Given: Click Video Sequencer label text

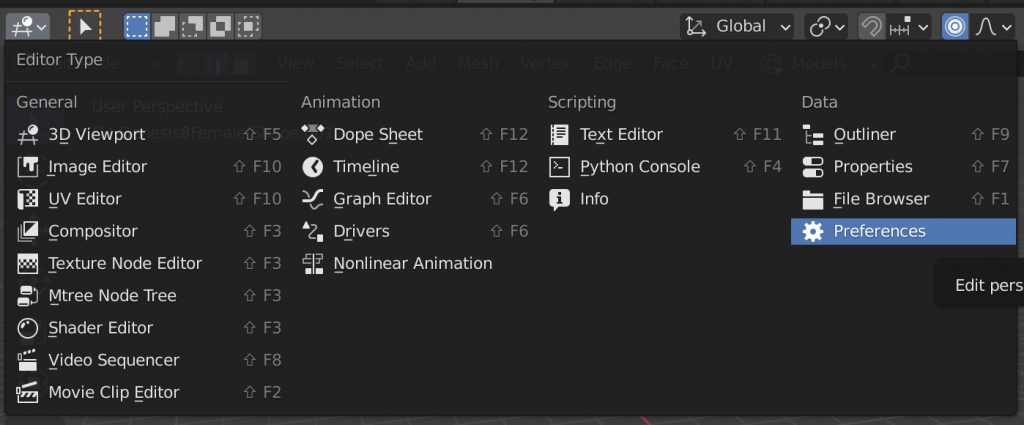Looking at the screenshot, I should pos(114,360).
